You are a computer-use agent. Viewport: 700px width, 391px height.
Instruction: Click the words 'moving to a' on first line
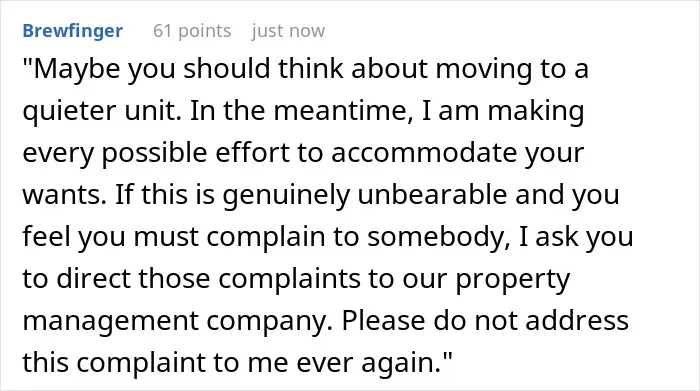pos(512,69)
